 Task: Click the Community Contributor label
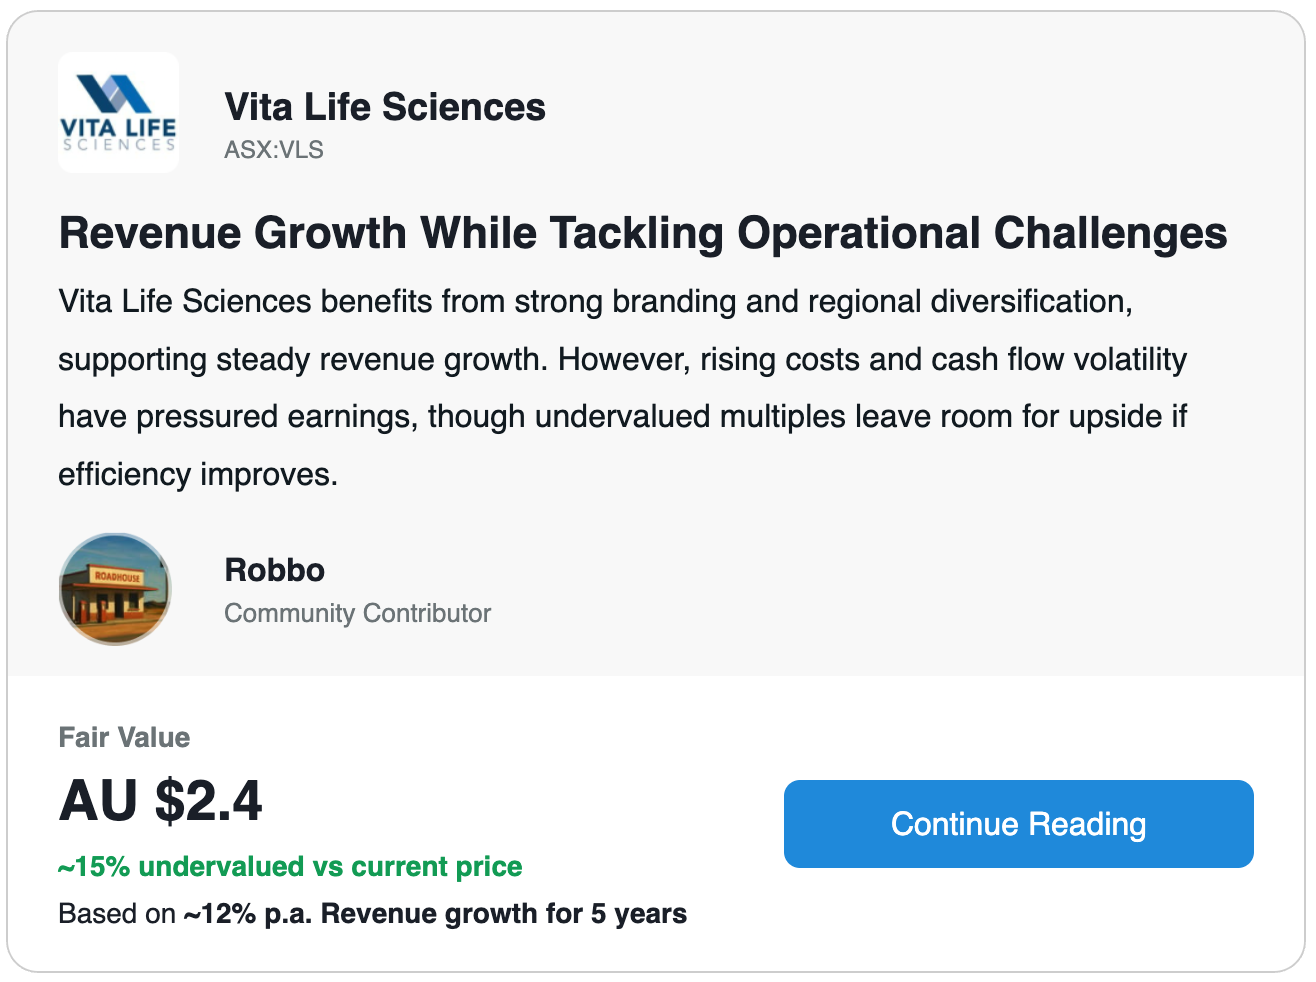(x=358, y=613)
